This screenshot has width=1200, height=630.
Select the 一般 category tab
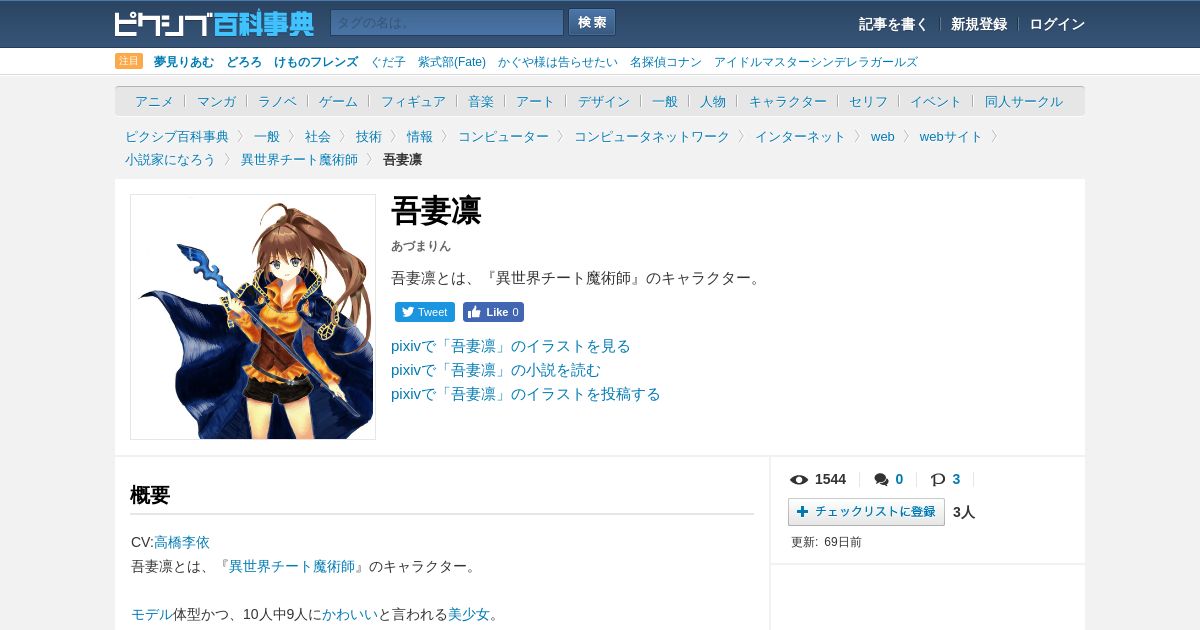pyautogui.click(x=665, y=101)
